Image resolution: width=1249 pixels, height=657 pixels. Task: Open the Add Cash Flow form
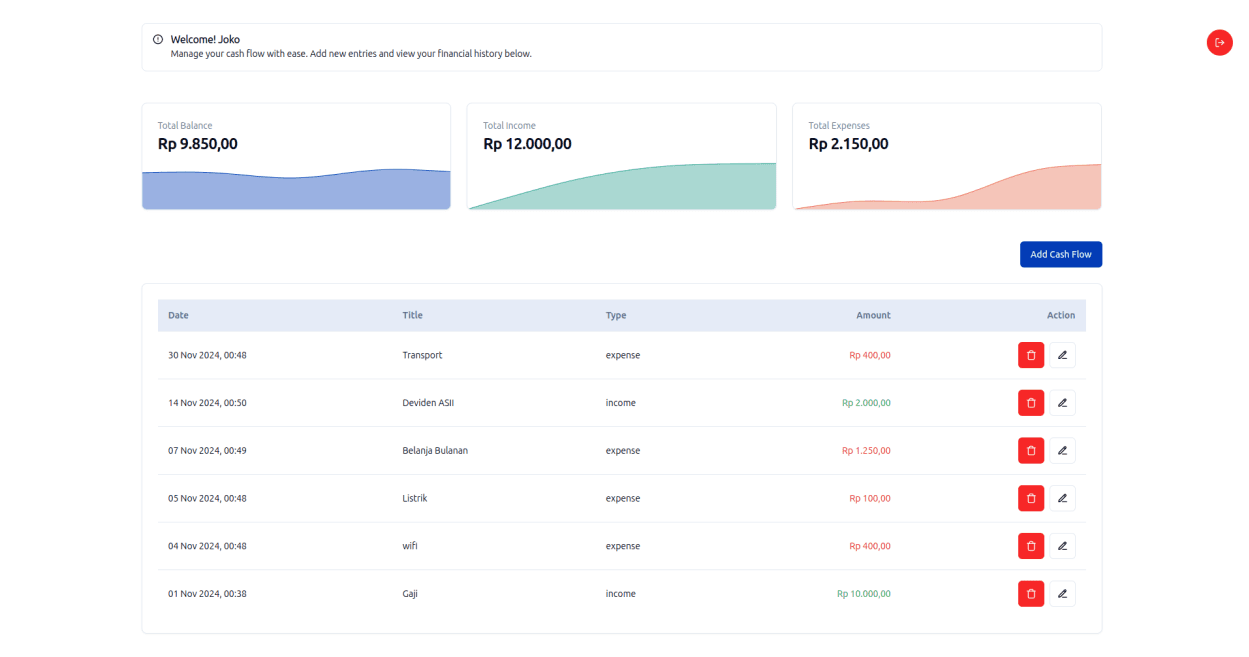click(1061, 254)
